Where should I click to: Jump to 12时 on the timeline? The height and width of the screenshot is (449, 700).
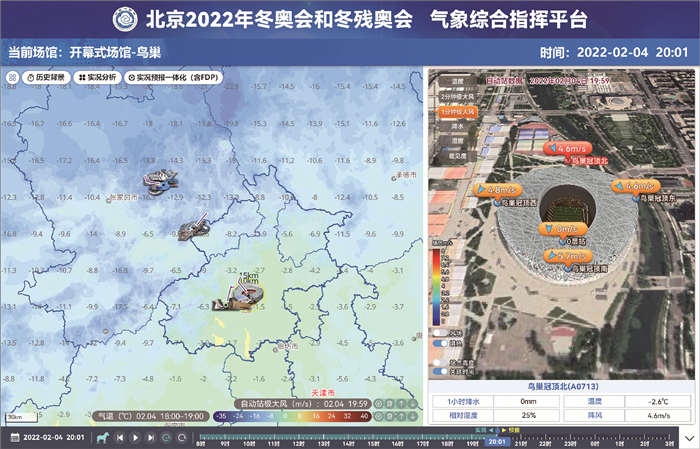(298, 444)
